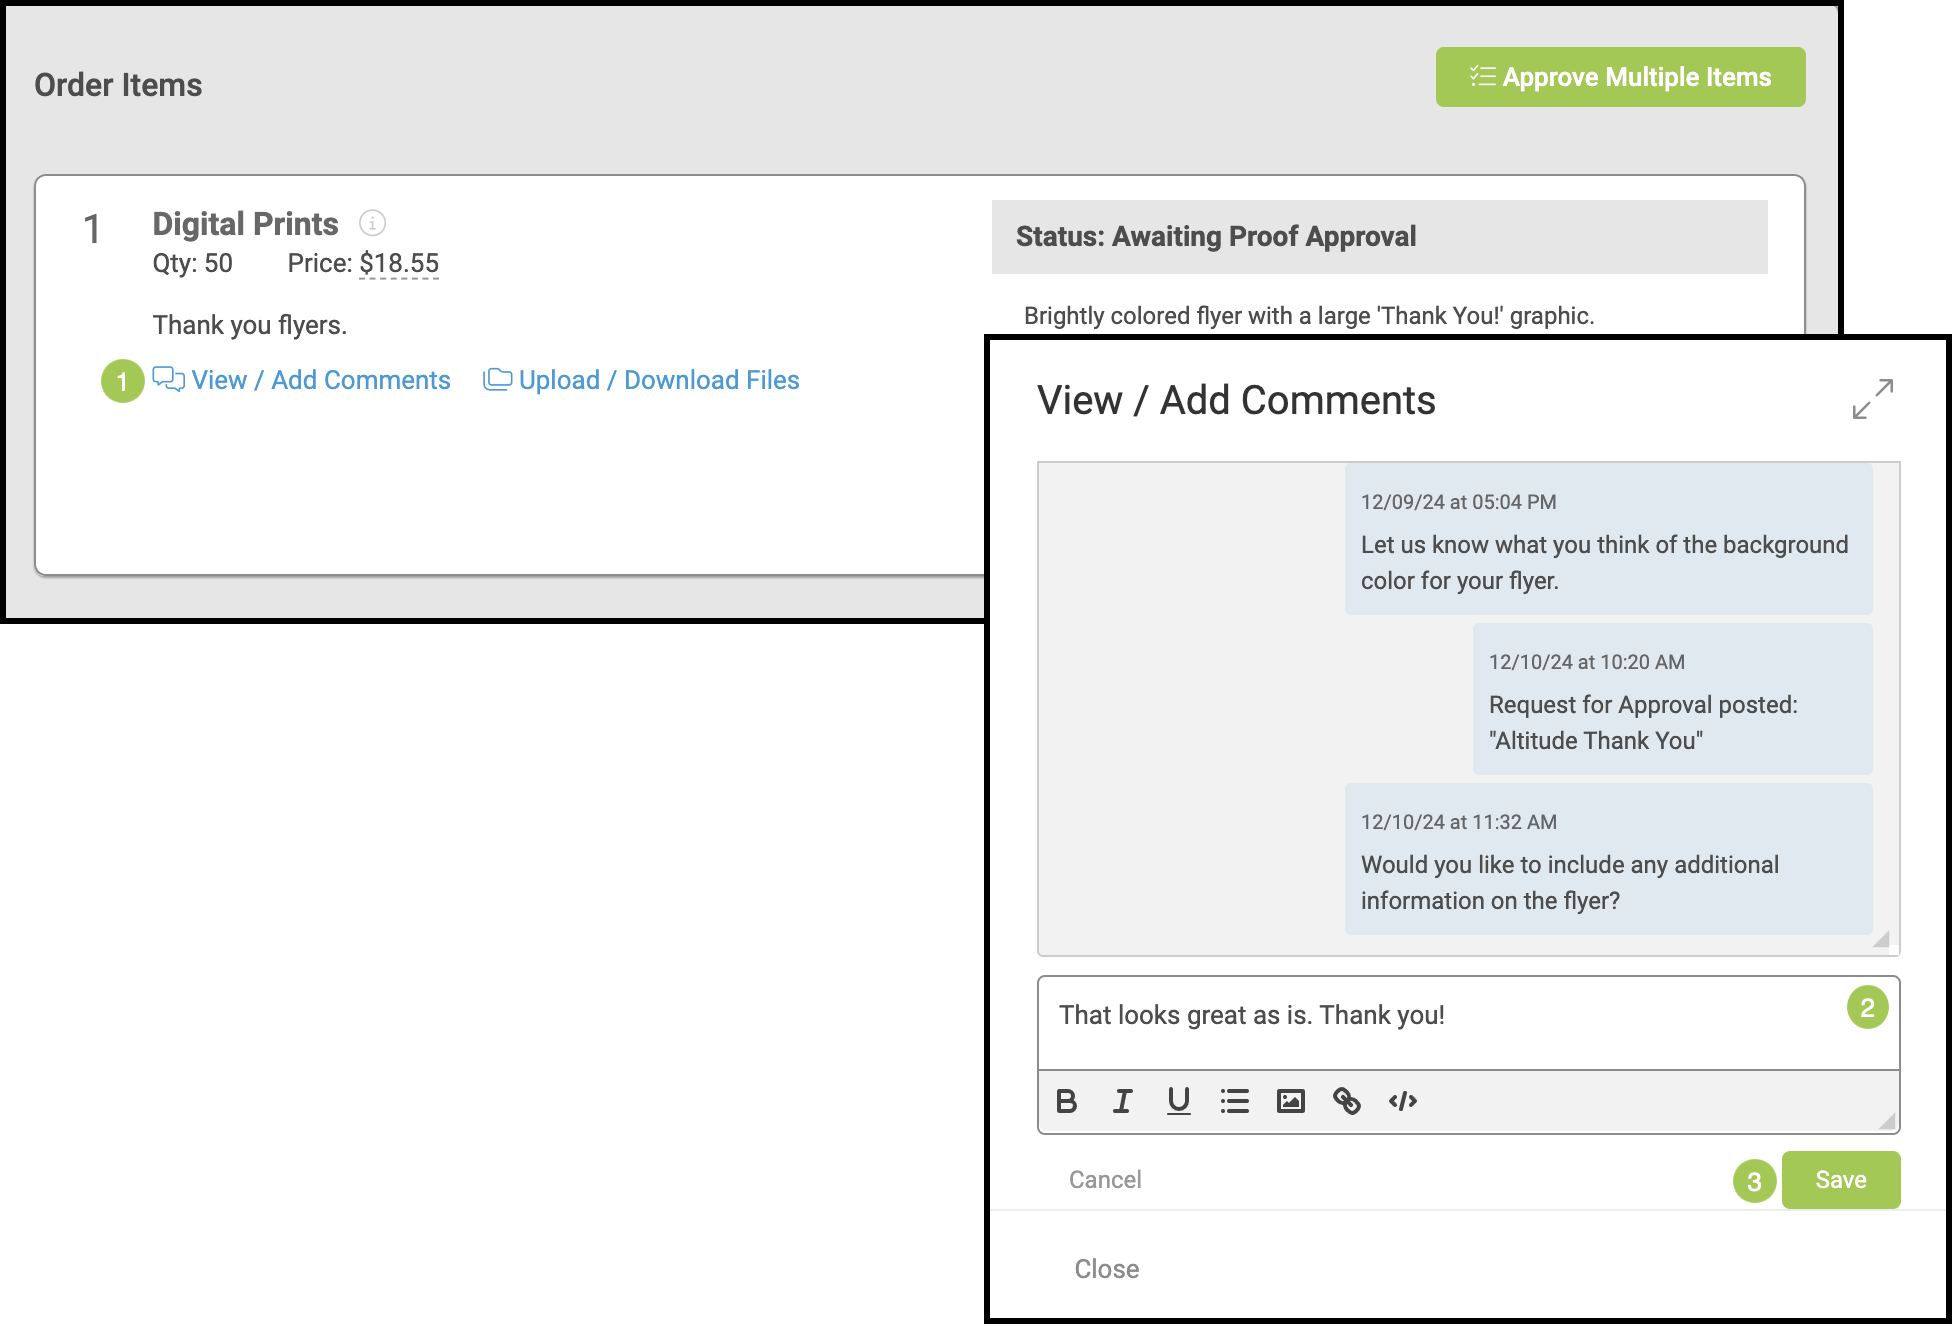Viewport: 1952px width, 1328px height.
Task: Select the 12/10/24 Request for Approval message
Action: [x=1672, y=700]
